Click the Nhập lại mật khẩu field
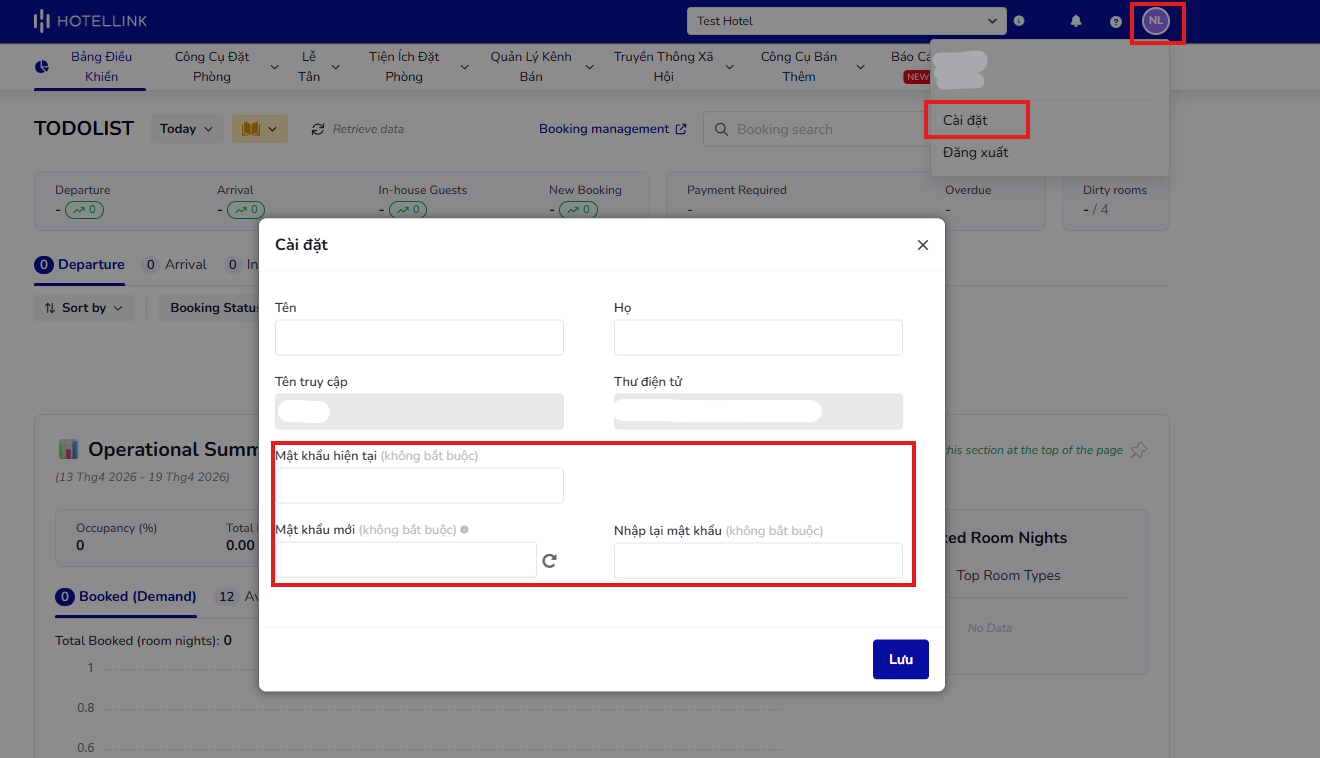The height and width of the screenshot is (758, 1320). pos(758,561)
